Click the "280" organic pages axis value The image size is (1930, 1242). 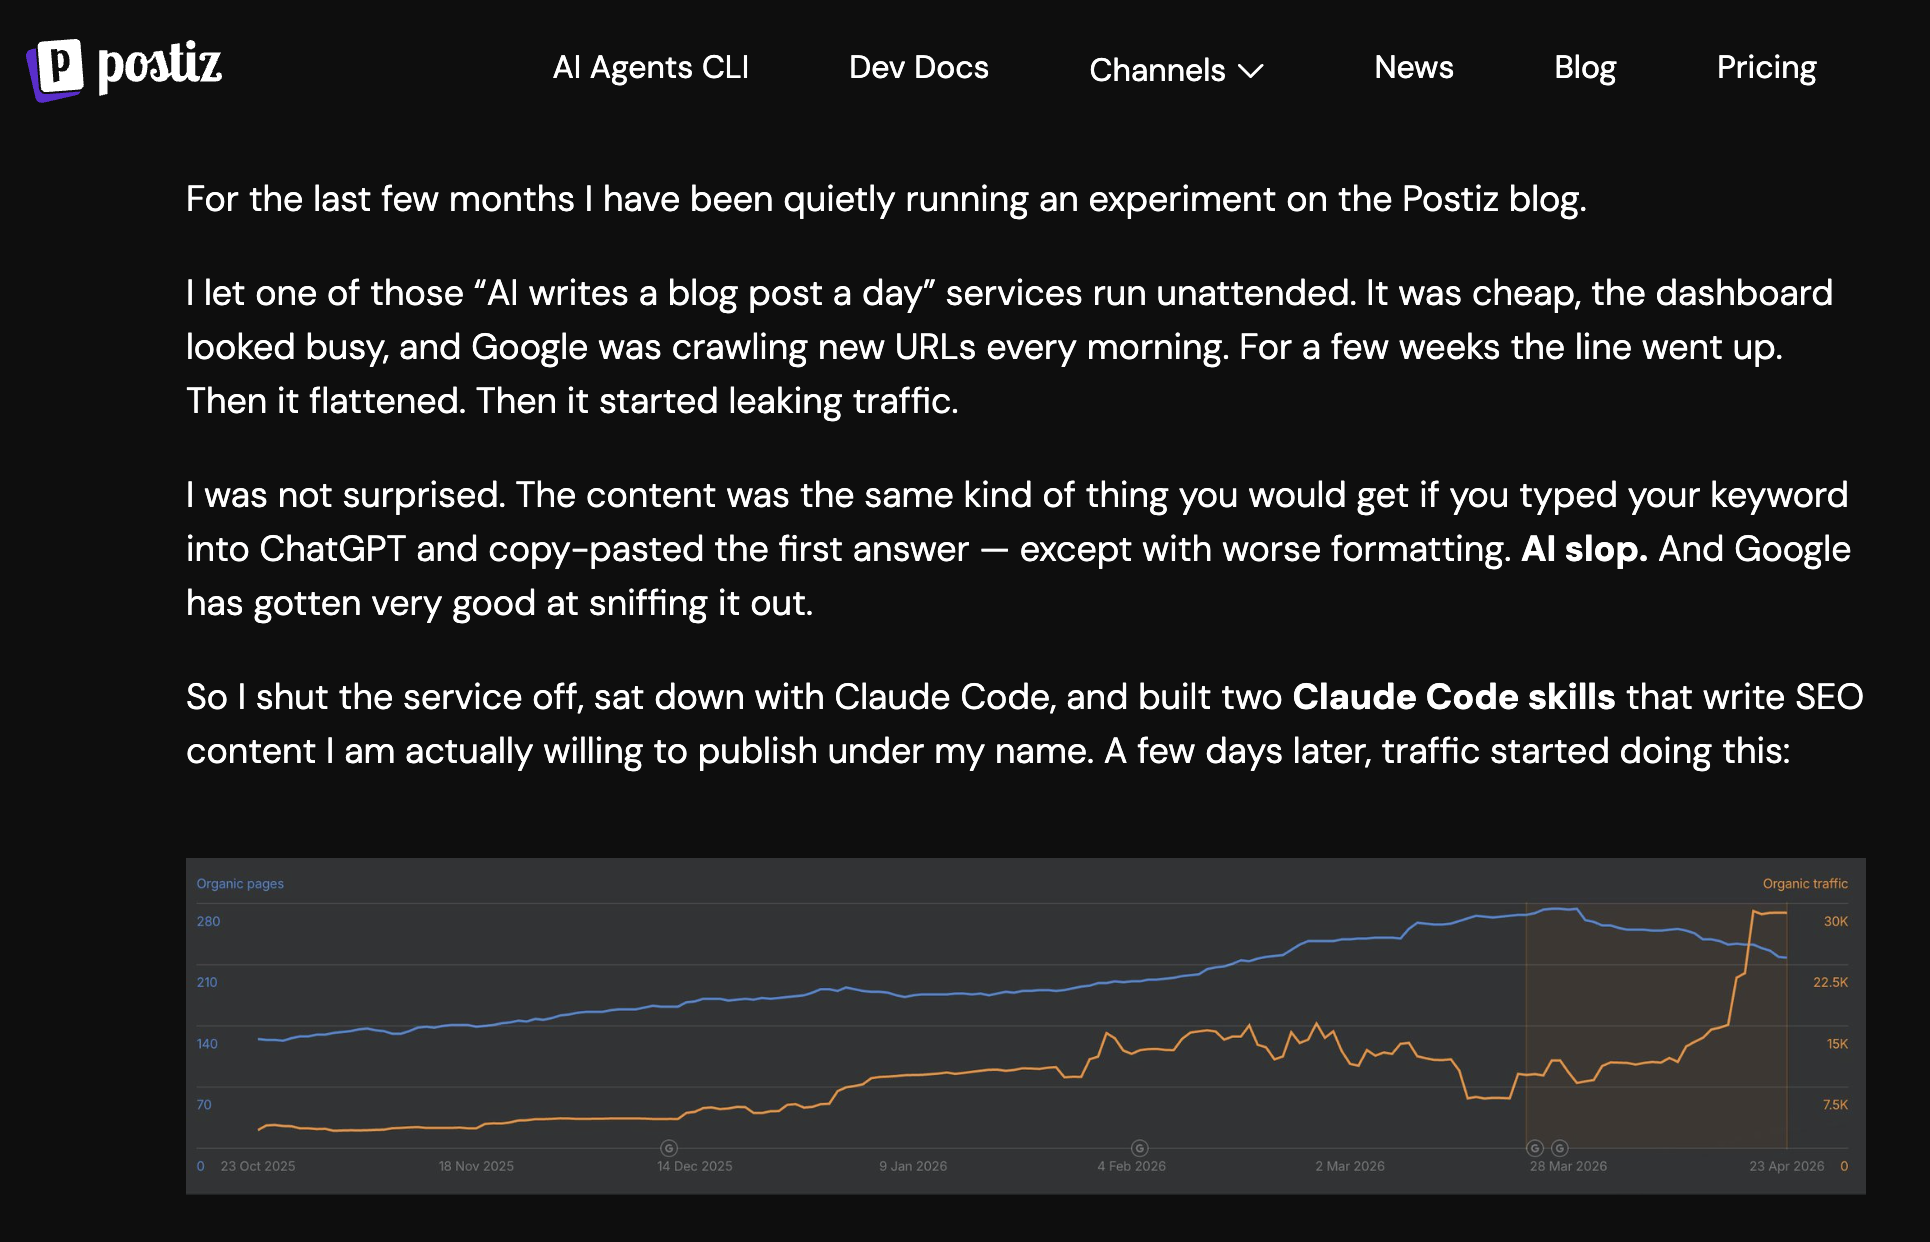tap(208, 922)
